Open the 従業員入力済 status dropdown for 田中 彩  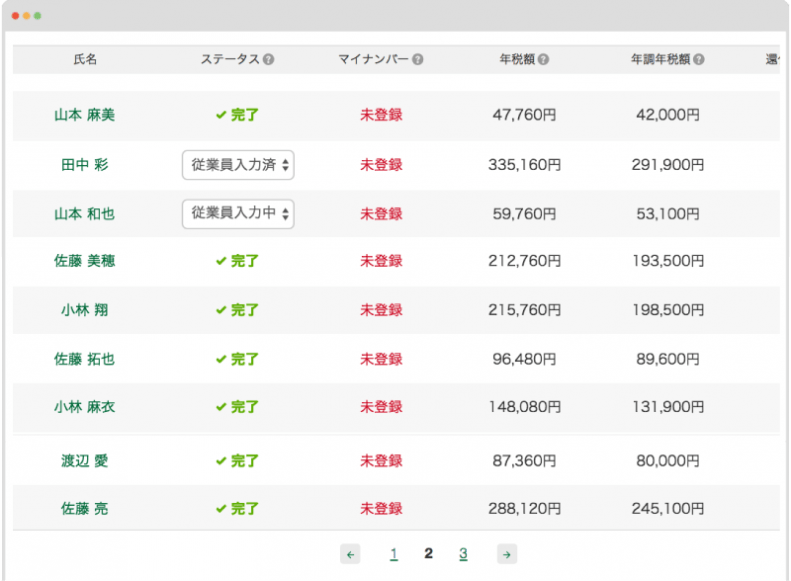click(x=238, y=165)
